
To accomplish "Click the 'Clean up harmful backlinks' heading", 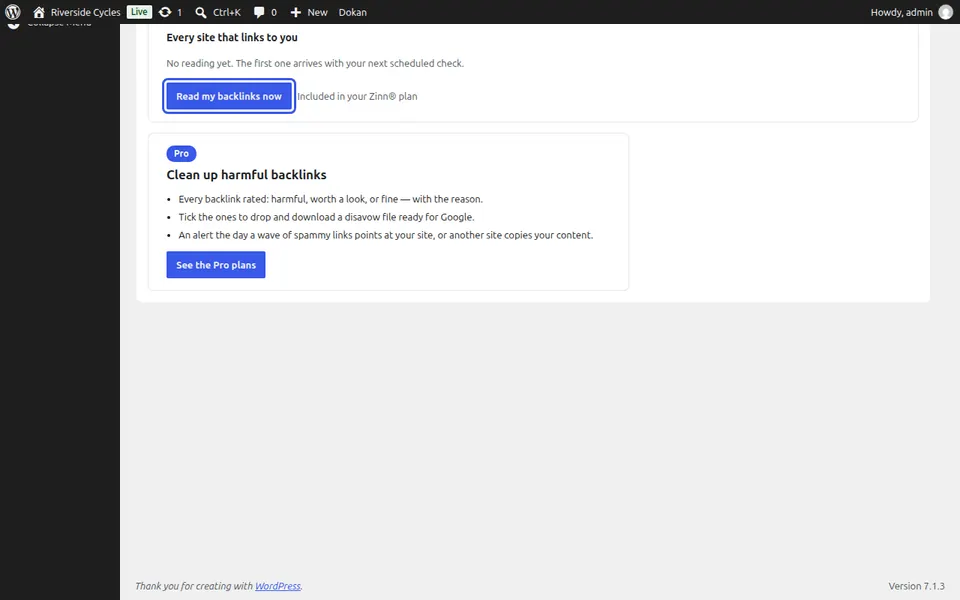I will [x=246, y=174].
